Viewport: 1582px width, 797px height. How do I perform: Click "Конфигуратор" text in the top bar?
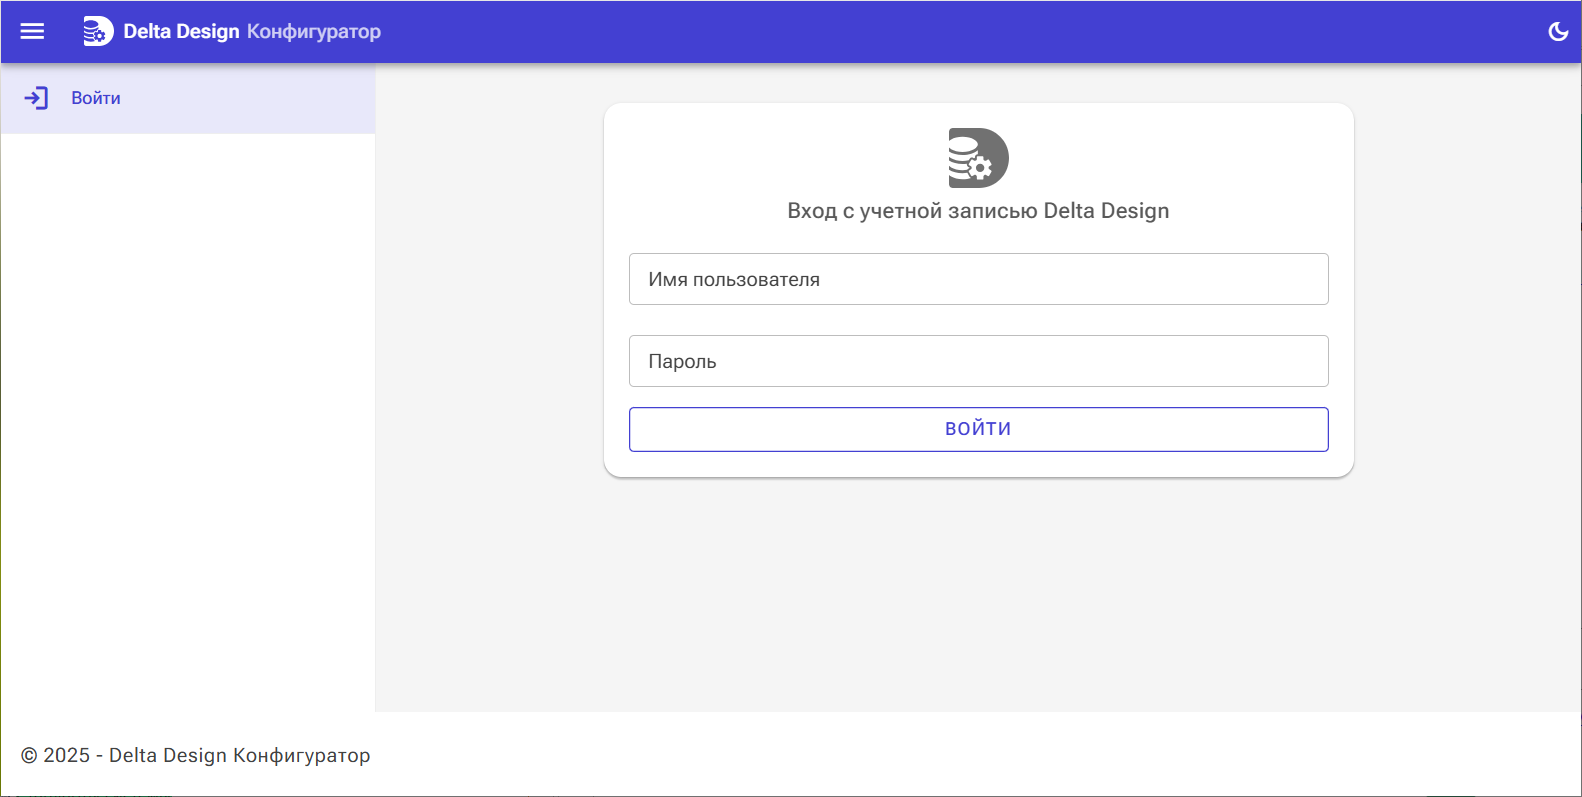pos(314,31)
